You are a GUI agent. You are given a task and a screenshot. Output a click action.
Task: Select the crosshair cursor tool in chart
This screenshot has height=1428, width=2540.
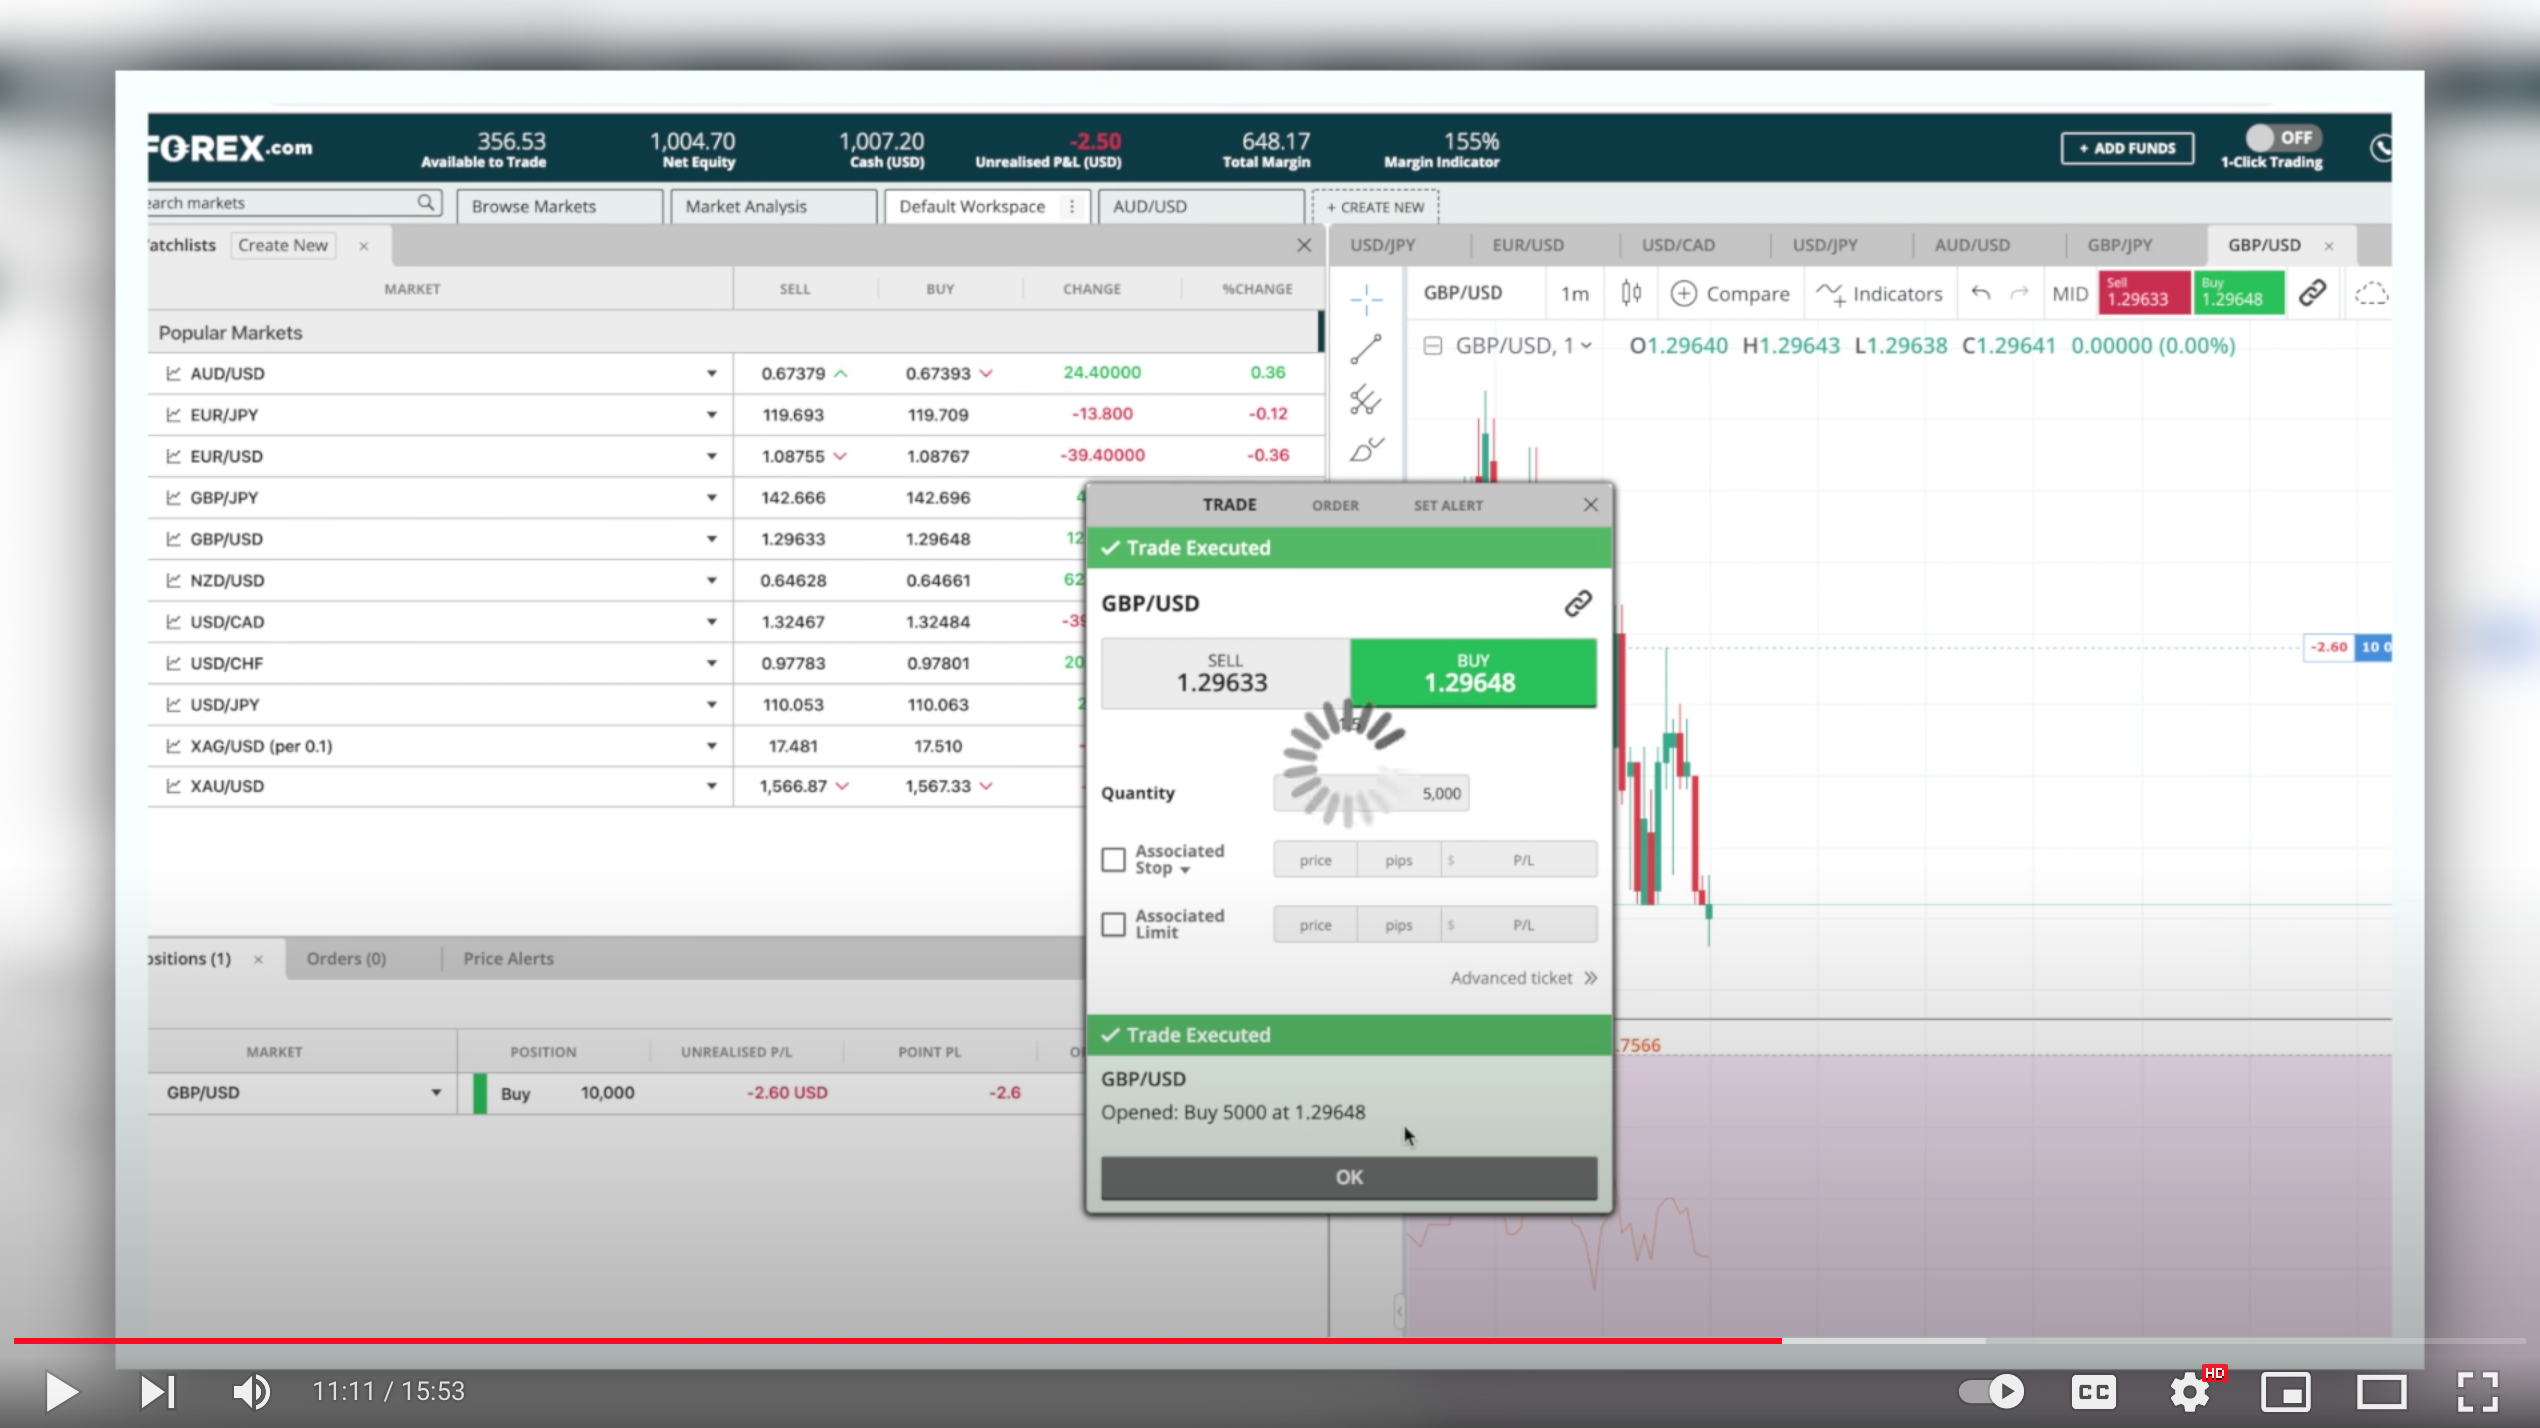[x=1365, y=298]
